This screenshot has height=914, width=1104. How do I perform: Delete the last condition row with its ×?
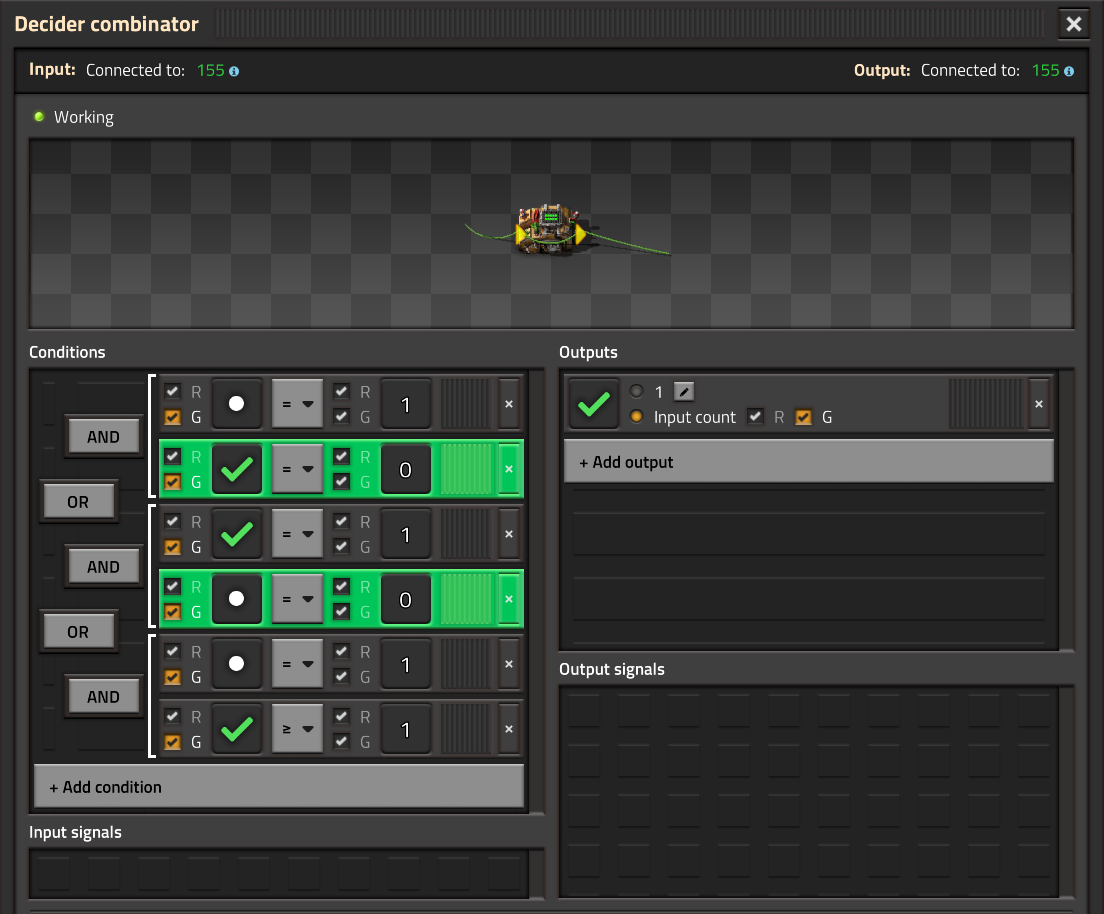[x=509, y=730]
